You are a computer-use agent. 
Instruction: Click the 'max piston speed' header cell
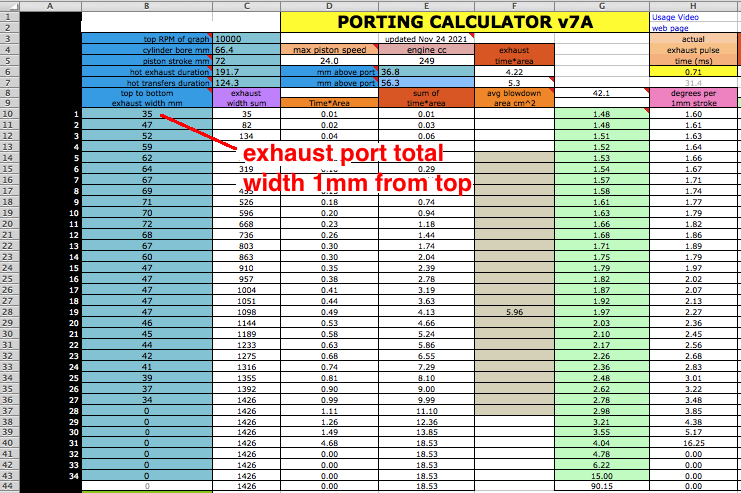click(329, 50)
